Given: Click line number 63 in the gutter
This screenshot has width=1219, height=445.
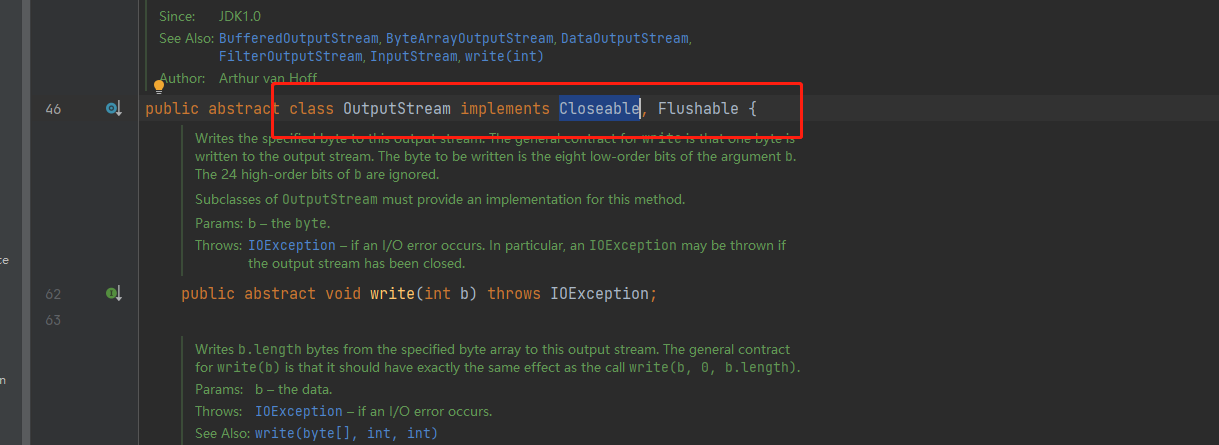Looking at the screenshot, I should click(x=53, y=320).
